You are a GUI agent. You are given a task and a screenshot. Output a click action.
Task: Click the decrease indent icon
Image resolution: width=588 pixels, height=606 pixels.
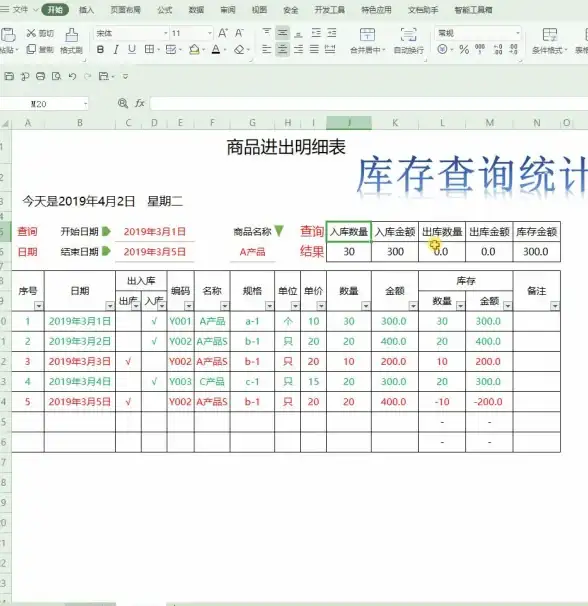click(316, 33)
